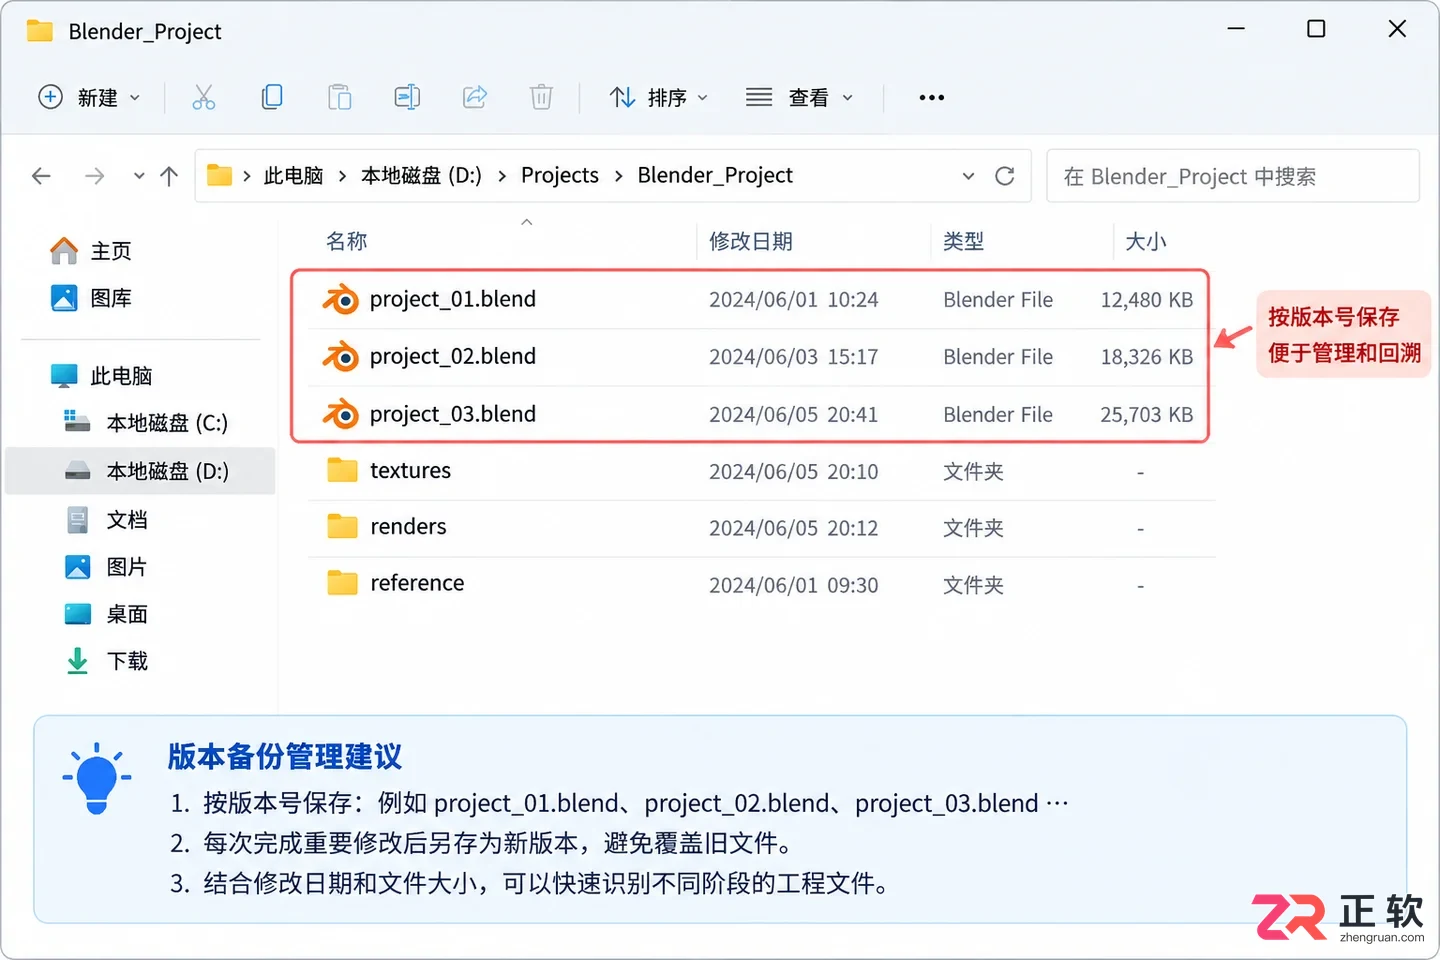Click size 25,703 KB cell
Viewport: 1440px width, 960px height.
pos(1147,414)
